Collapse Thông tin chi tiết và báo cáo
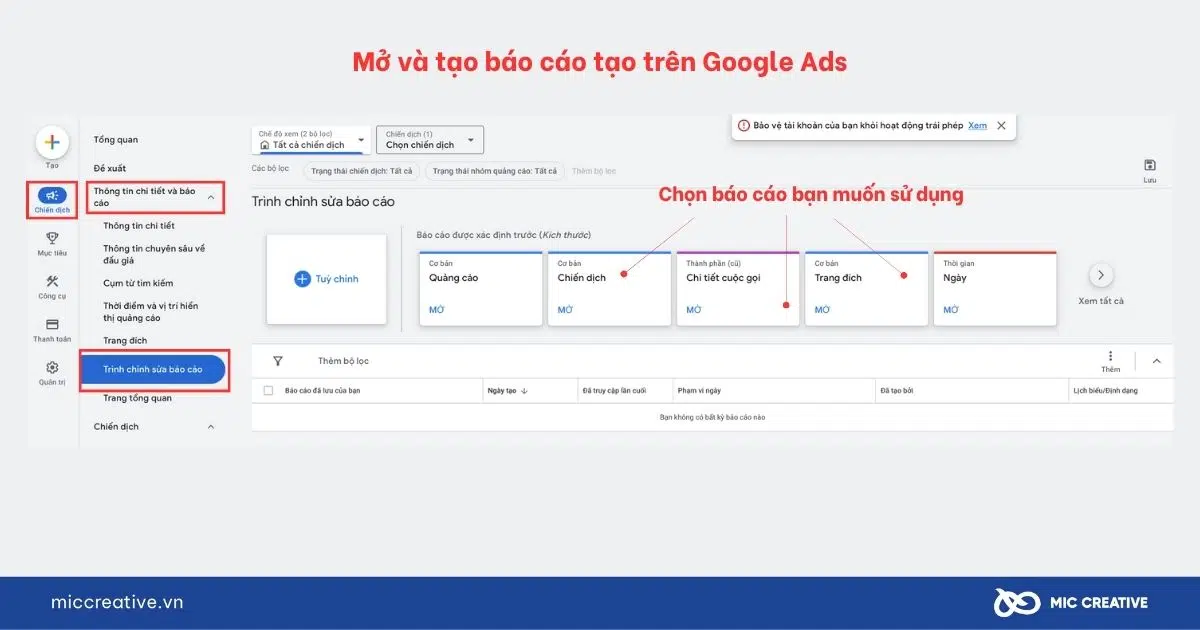This screenshot has width=1200, height=630. click(210, 197)
